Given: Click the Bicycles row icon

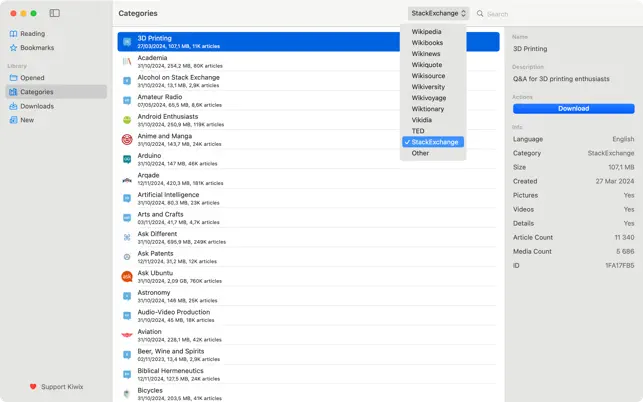Looking at the screenshot, I should point(127,394).
